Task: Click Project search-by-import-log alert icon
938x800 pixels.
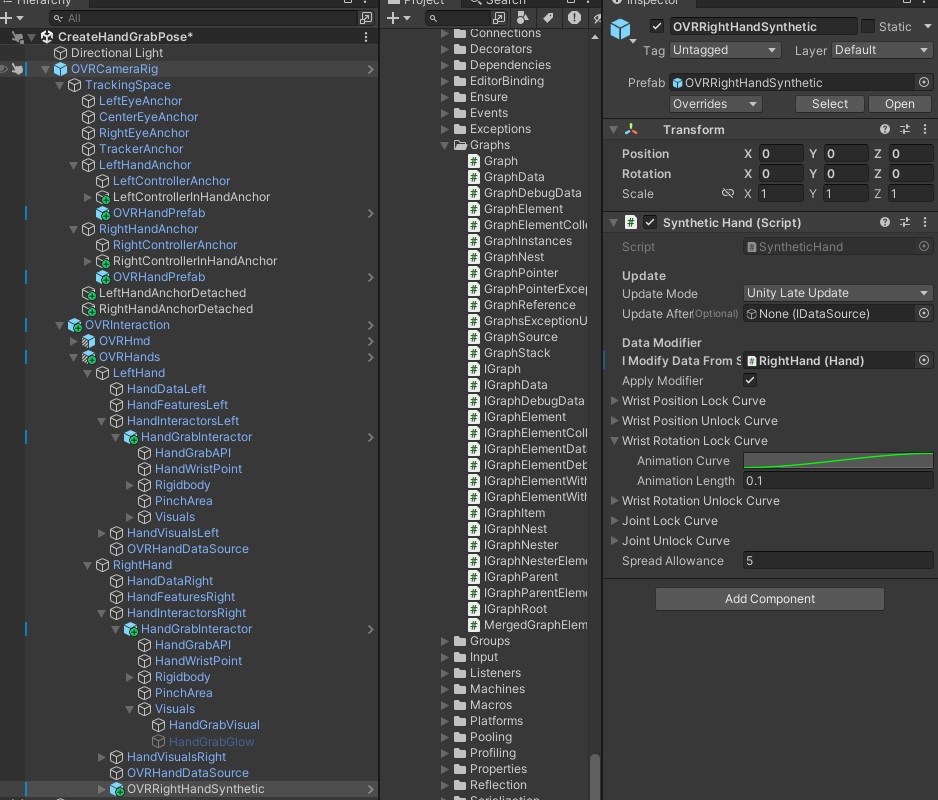Action: (x=574, y=18)
